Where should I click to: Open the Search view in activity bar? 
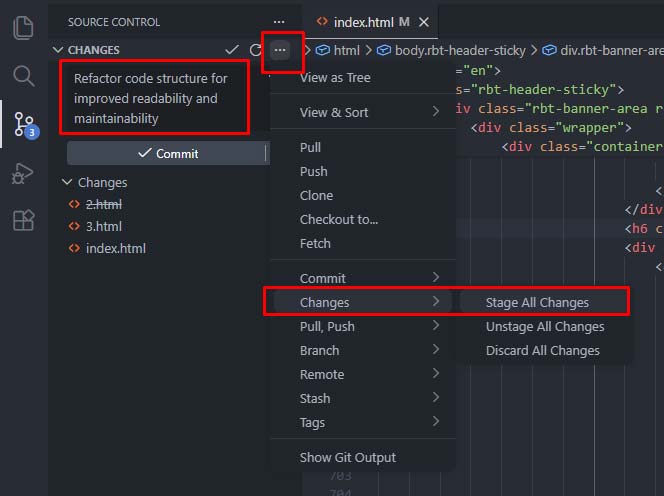pyautogui.click(x=23, y=76)
